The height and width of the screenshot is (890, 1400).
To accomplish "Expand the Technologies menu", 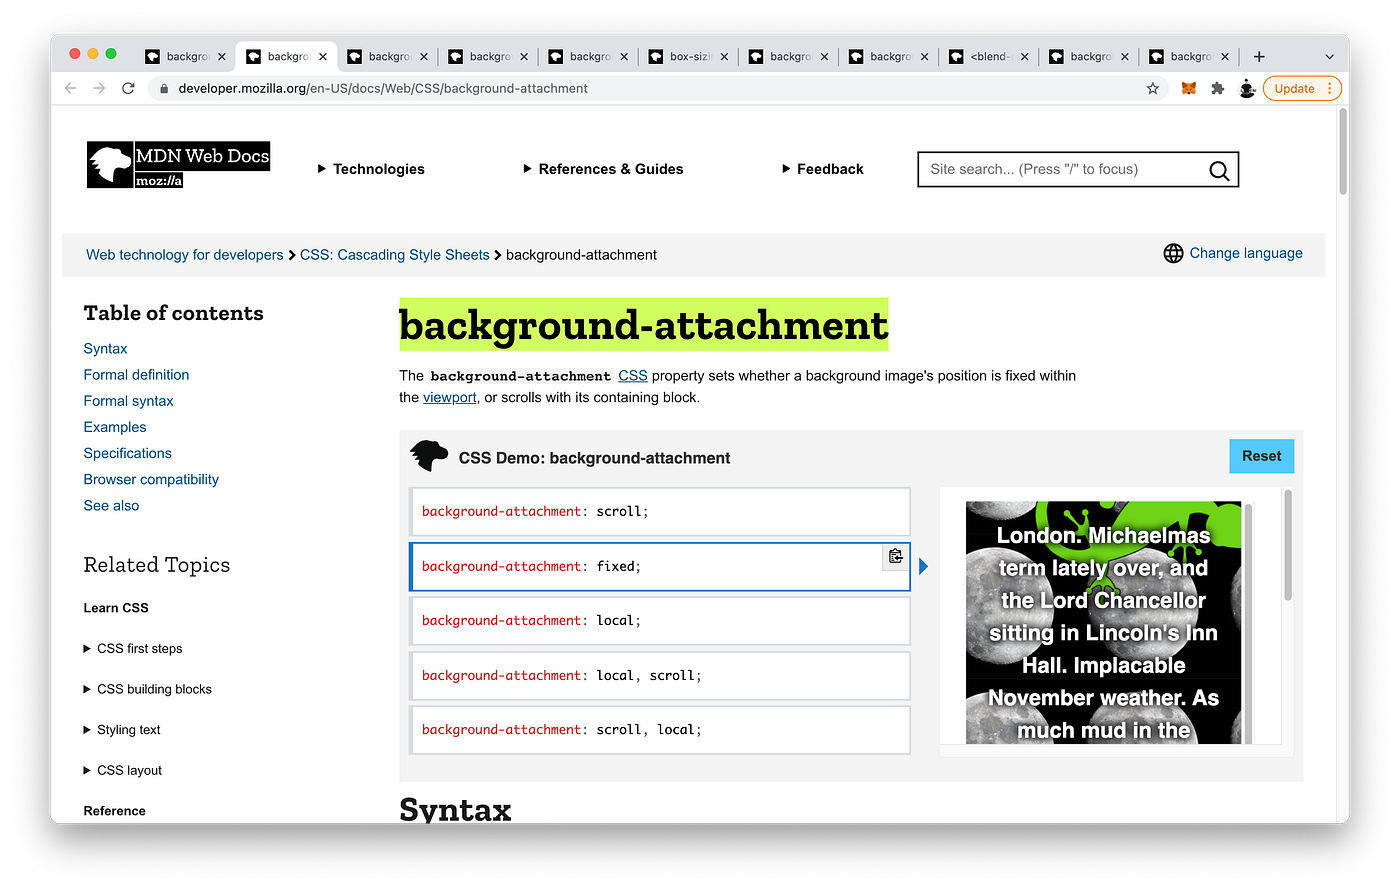I will pos(371,169).
